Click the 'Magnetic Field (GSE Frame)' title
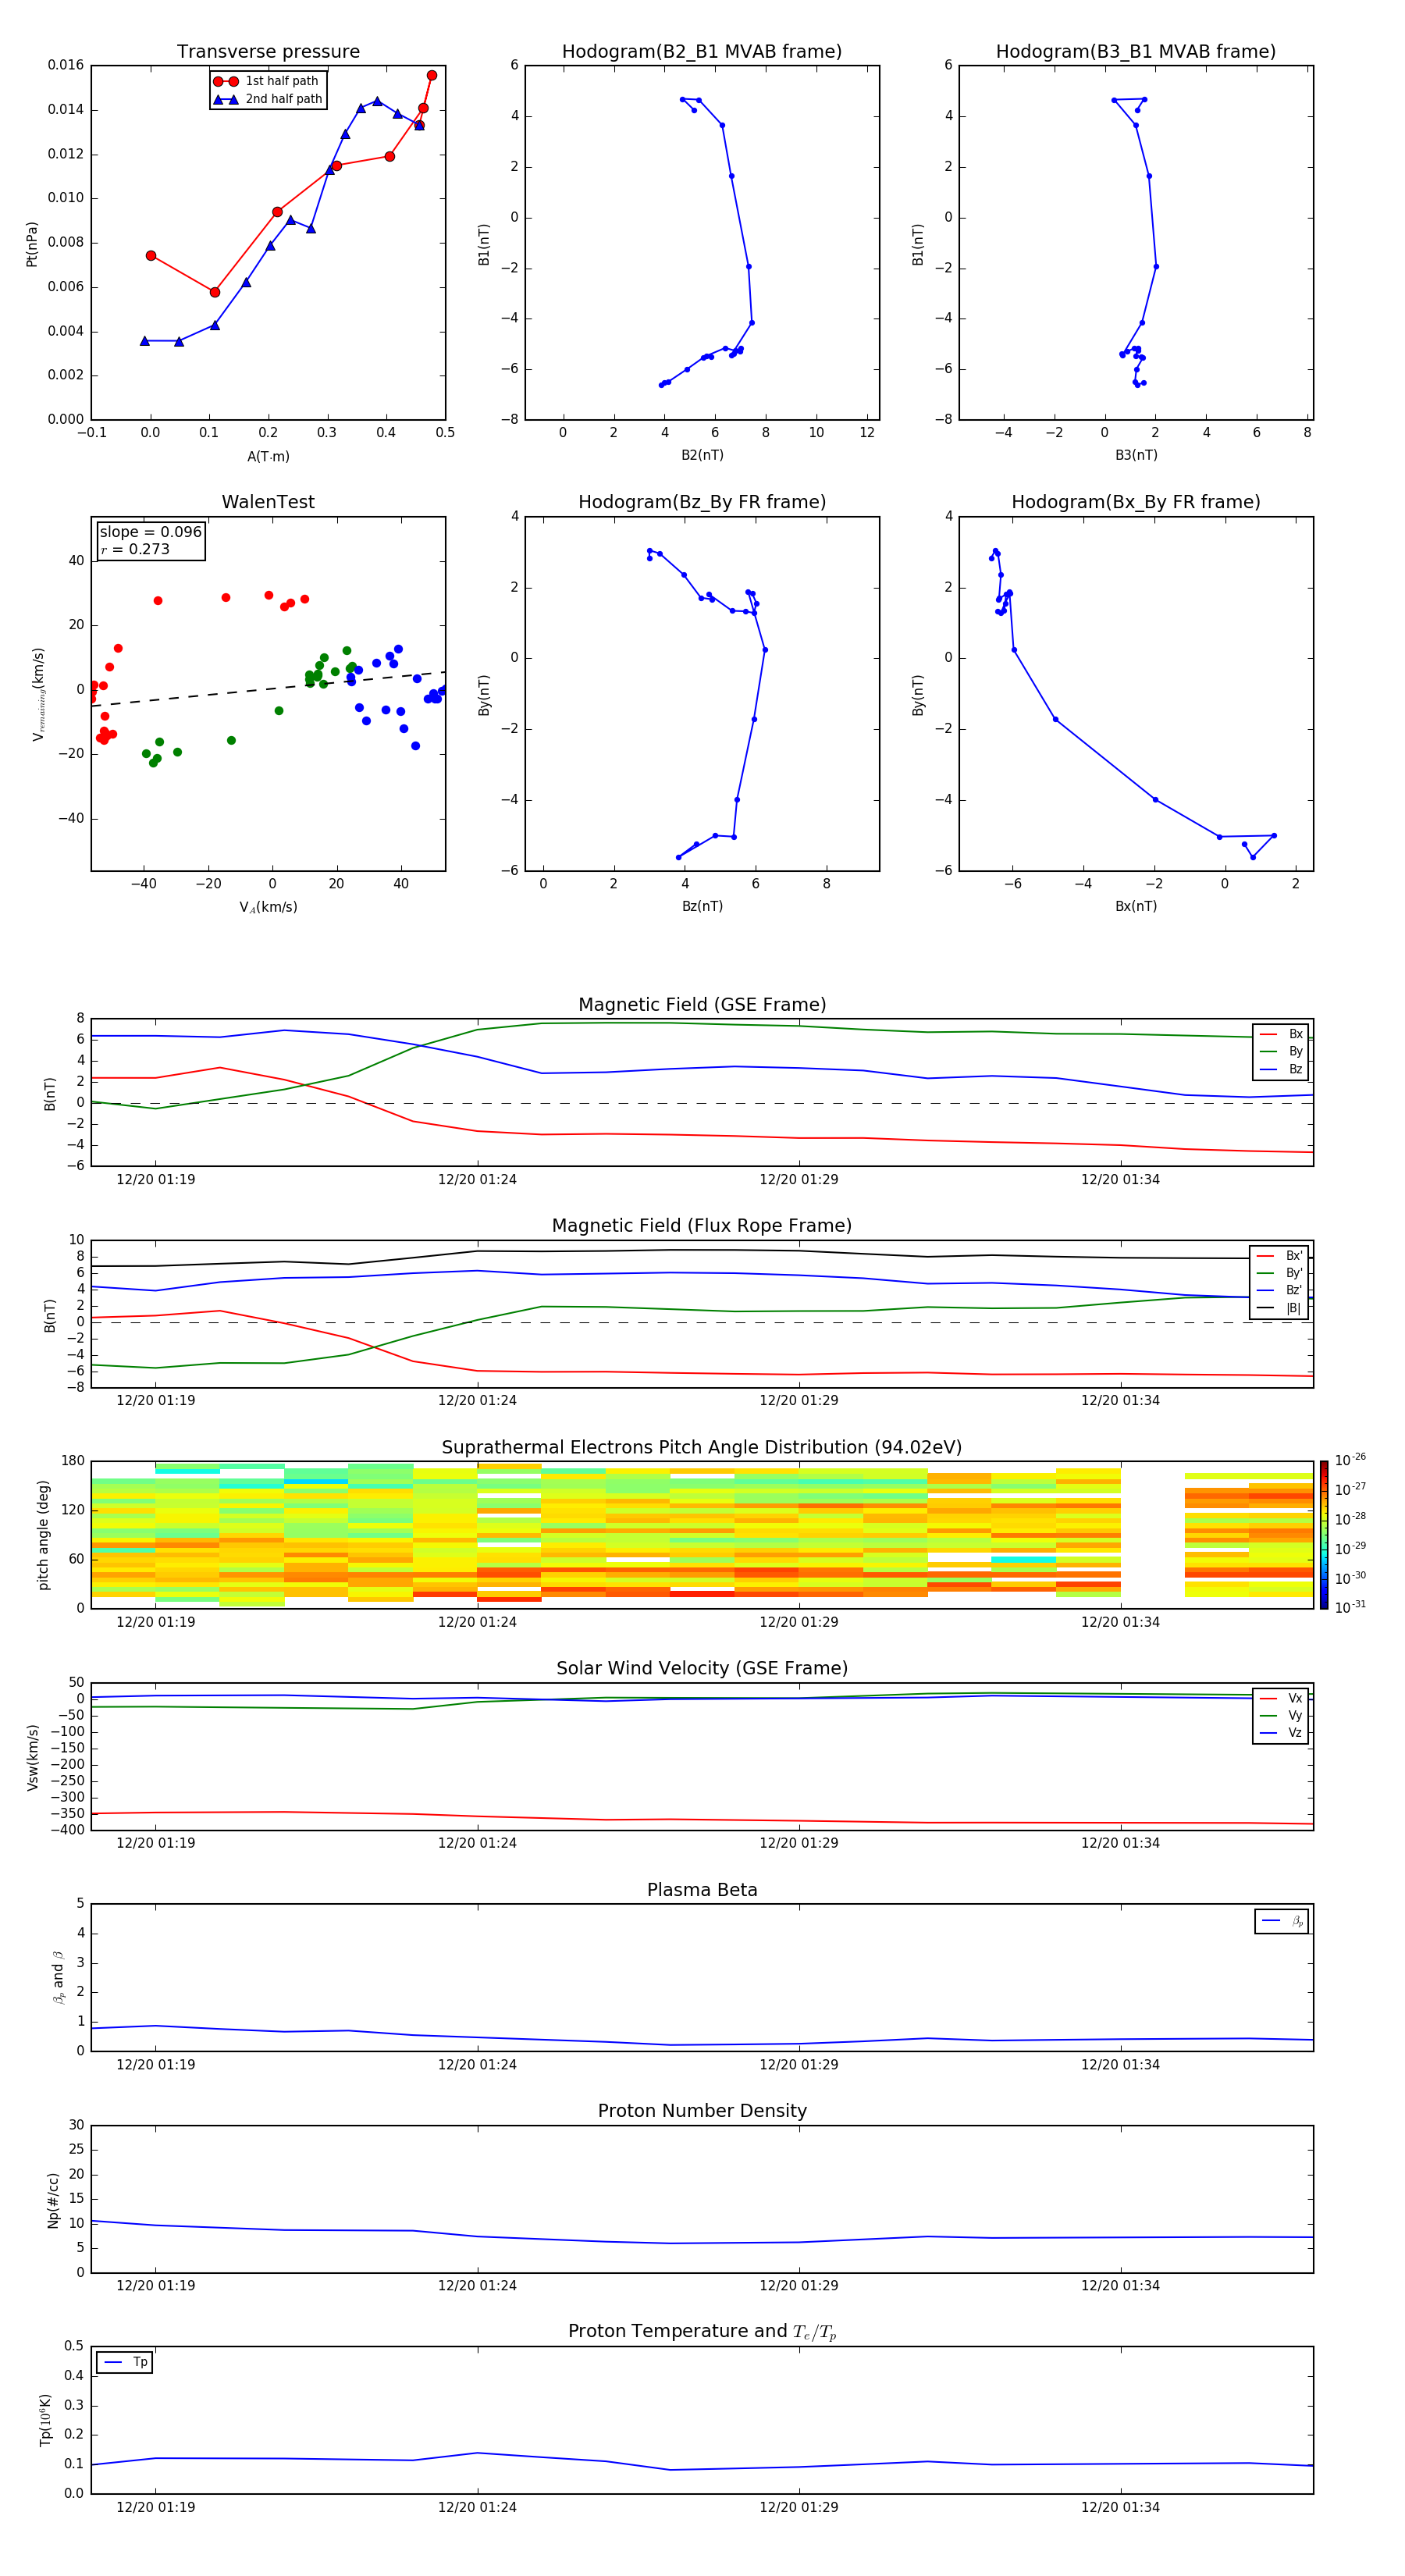The height and width of the screenshot is (2576, 1405). click(702, 1005)
